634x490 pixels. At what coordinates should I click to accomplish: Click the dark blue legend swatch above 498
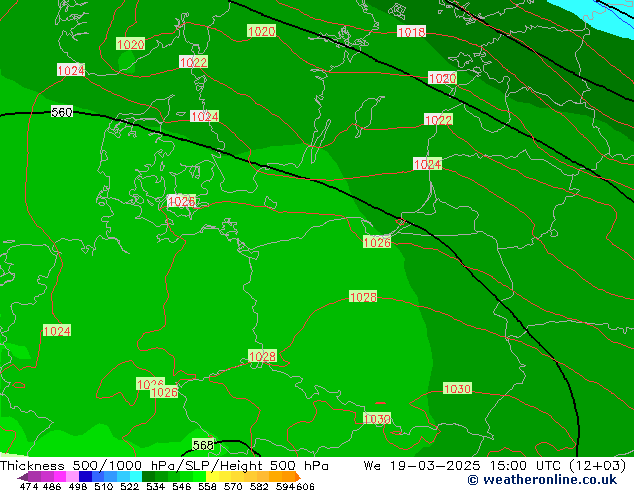click(85, 476)
